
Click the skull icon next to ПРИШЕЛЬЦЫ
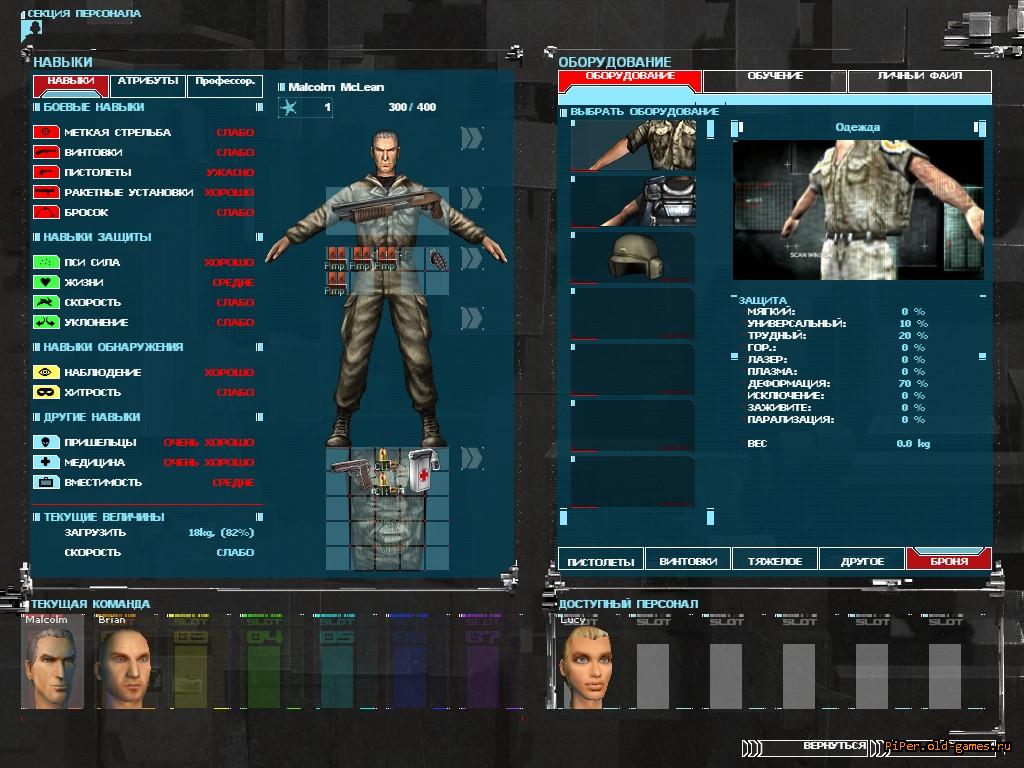click(x=46, y=442)
